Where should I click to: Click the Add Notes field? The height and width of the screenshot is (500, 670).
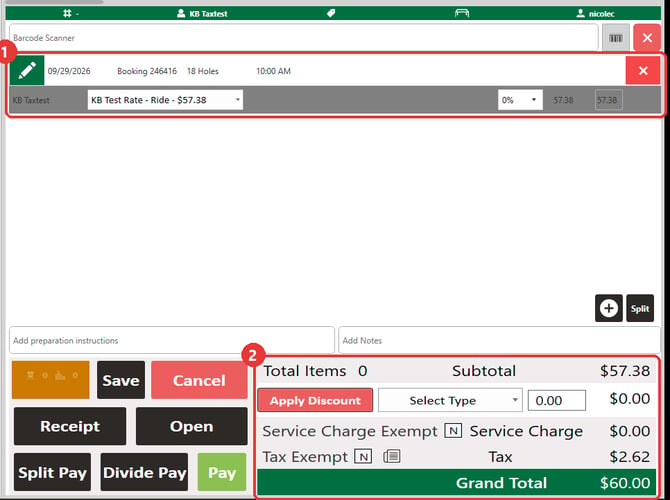point(499,340)
